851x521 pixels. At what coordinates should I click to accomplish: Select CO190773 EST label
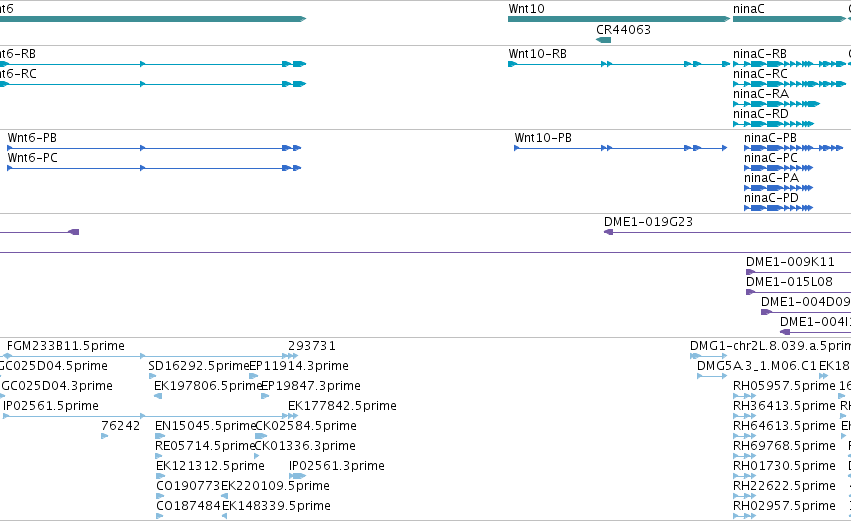tap(188, 487)
